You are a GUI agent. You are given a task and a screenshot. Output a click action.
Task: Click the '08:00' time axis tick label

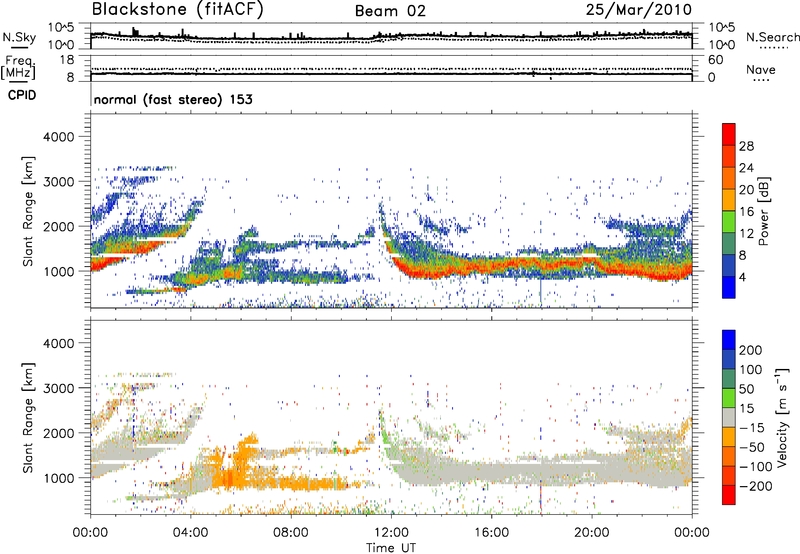(x=291, y=533)
